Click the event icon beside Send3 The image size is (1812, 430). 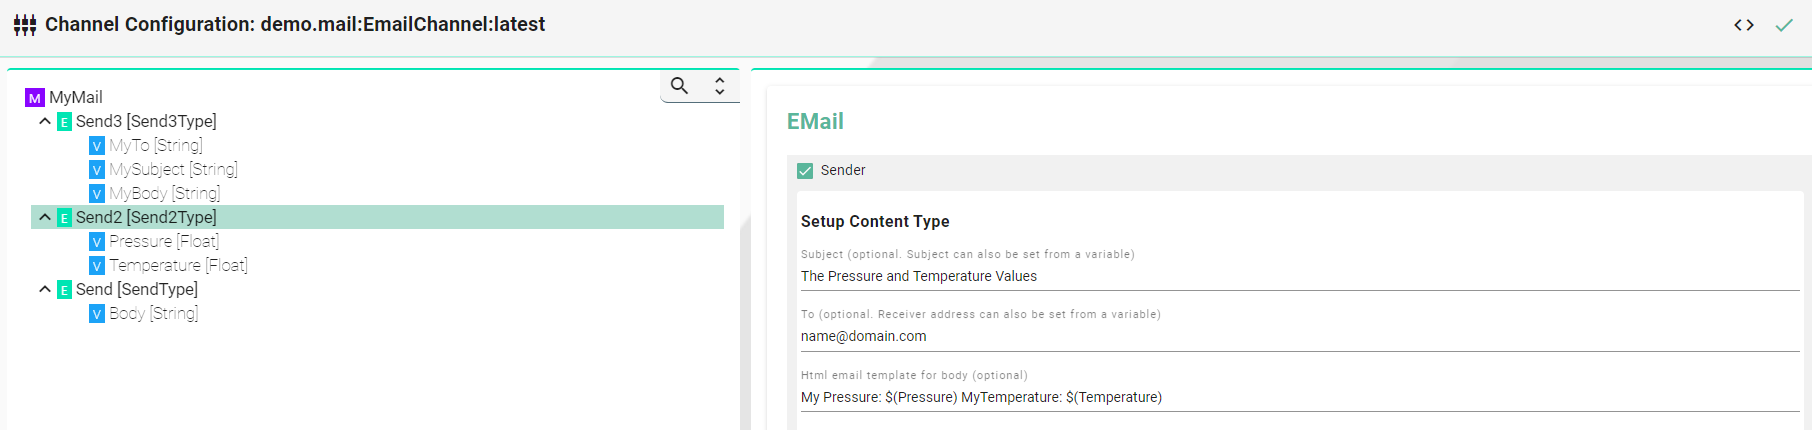coord(65,122)
